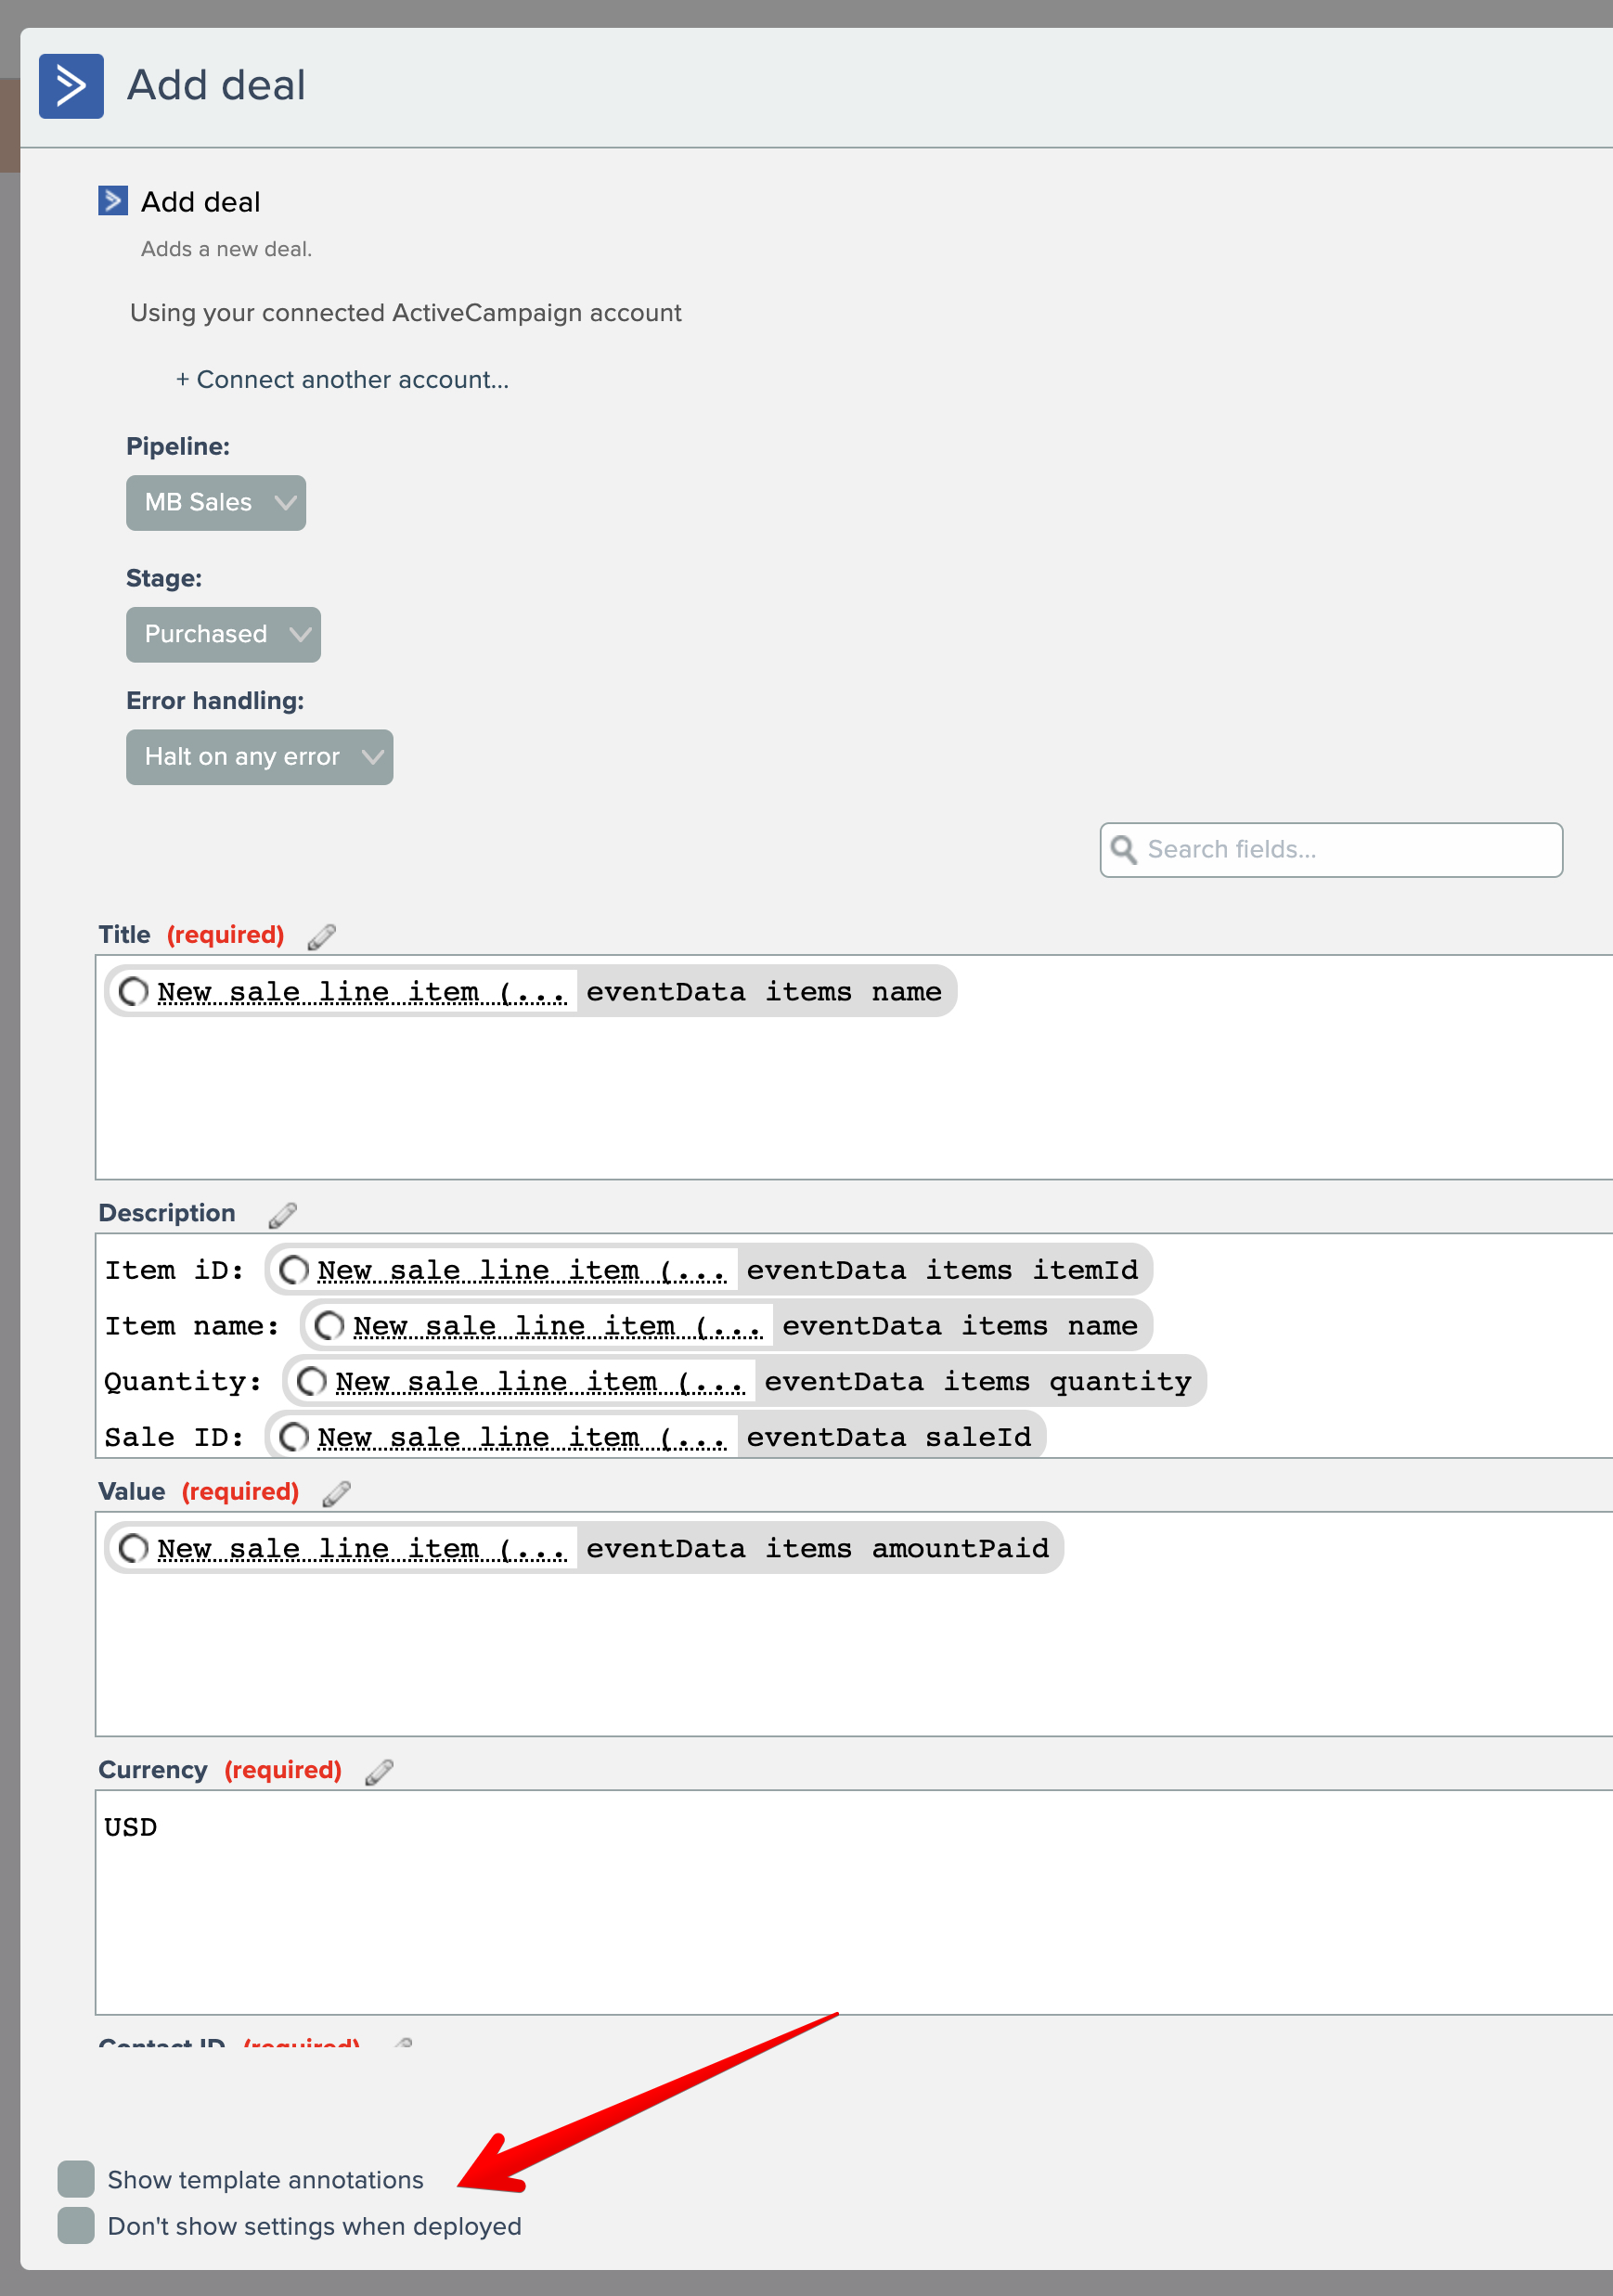1613x2296 pixels.
Task: Click the pencil icon next to Title
Action: (x=321, y=936)
